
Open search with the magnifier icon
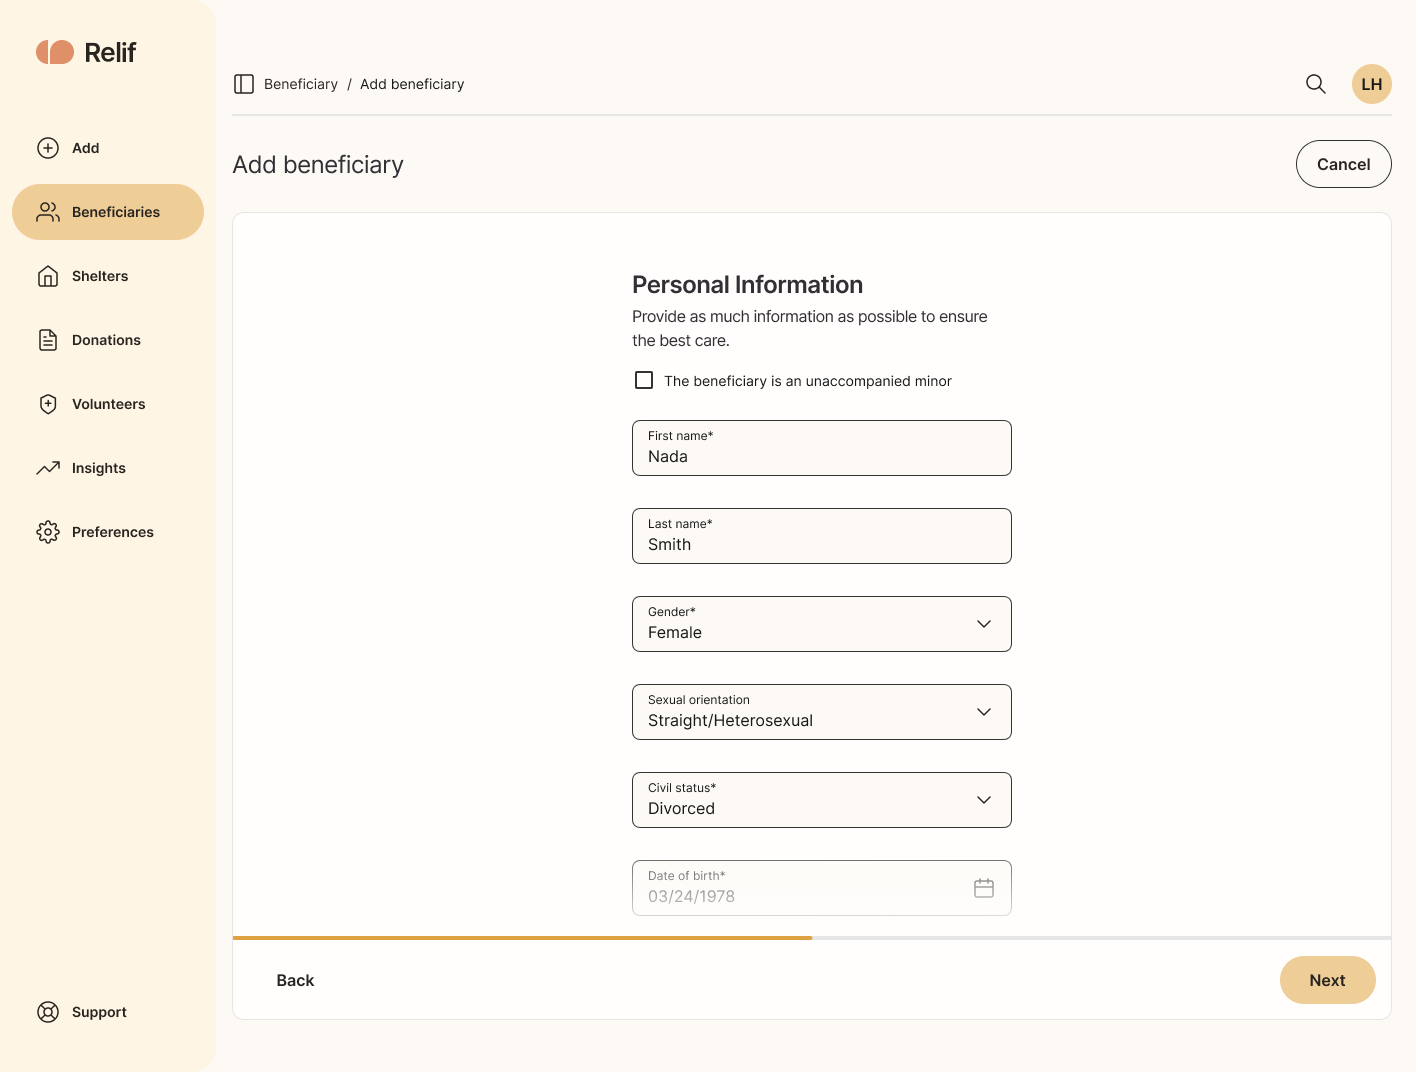coord(1316,84)
